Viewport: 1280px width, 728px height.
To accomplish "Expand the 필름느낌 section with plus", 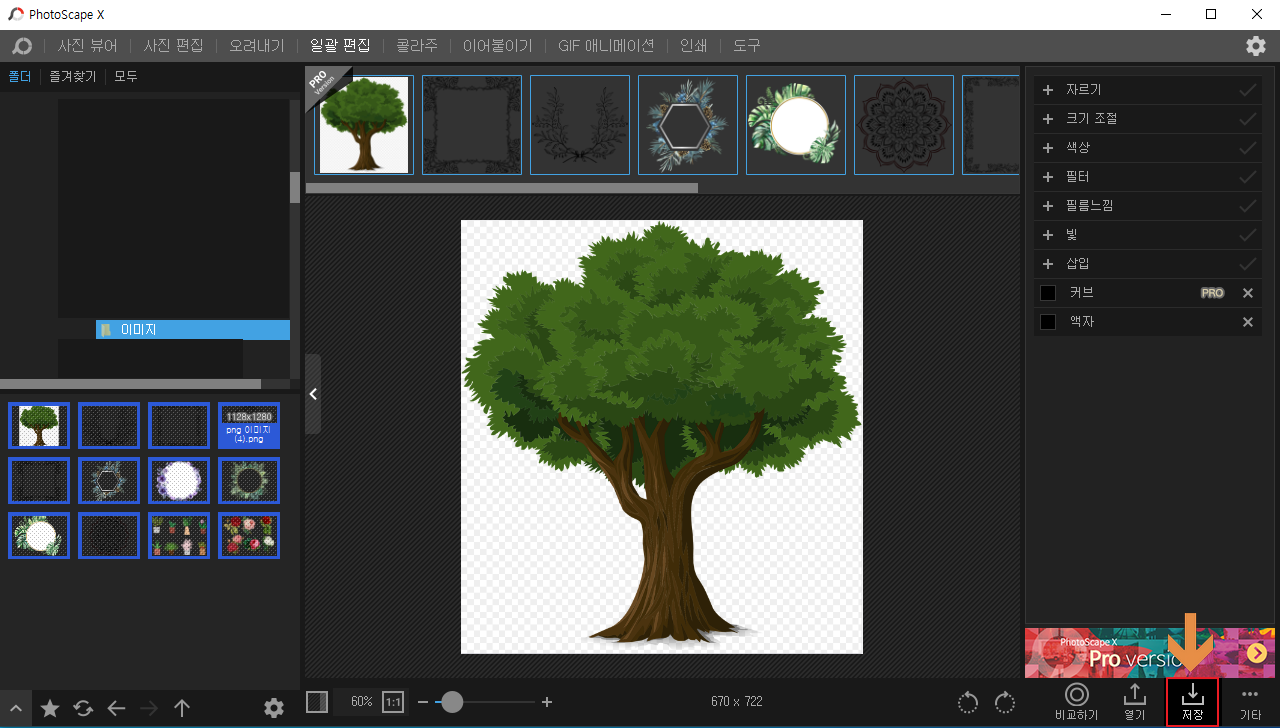I will (1048, 206).
